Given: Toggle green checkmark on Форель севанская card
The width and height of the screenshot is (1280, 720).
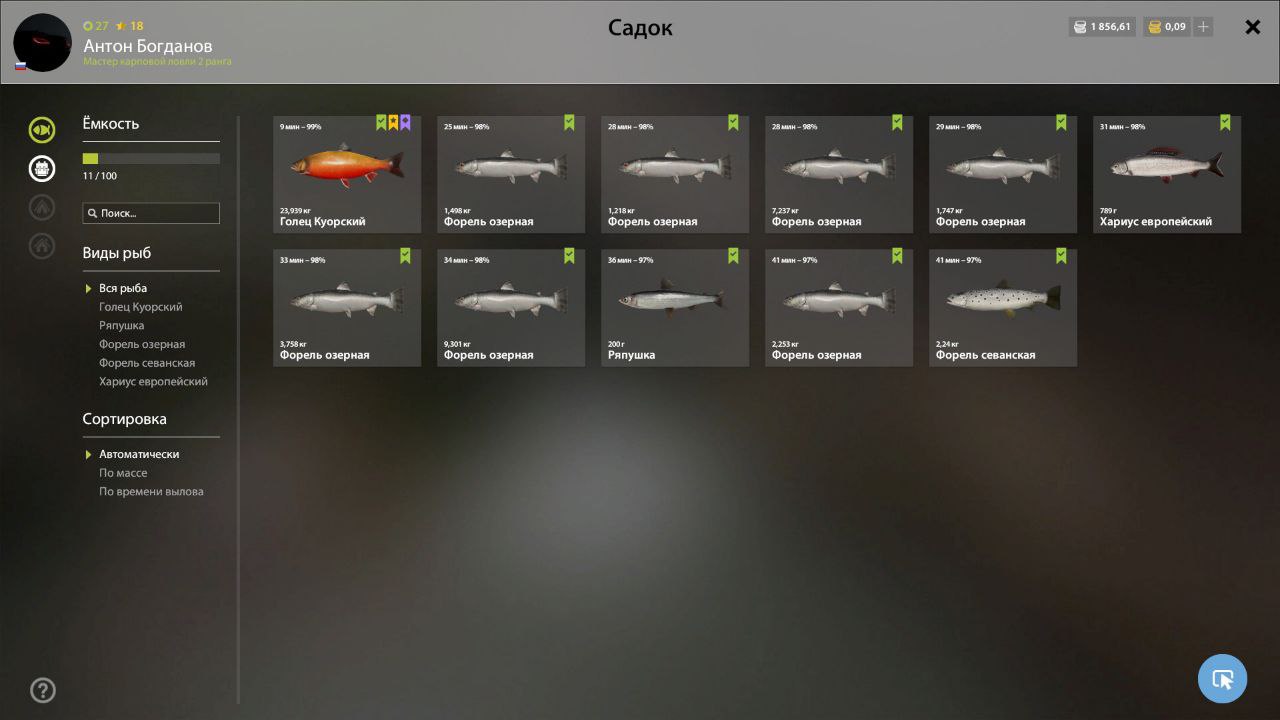Looking at the screenshot, I should tap(1061, 255).
